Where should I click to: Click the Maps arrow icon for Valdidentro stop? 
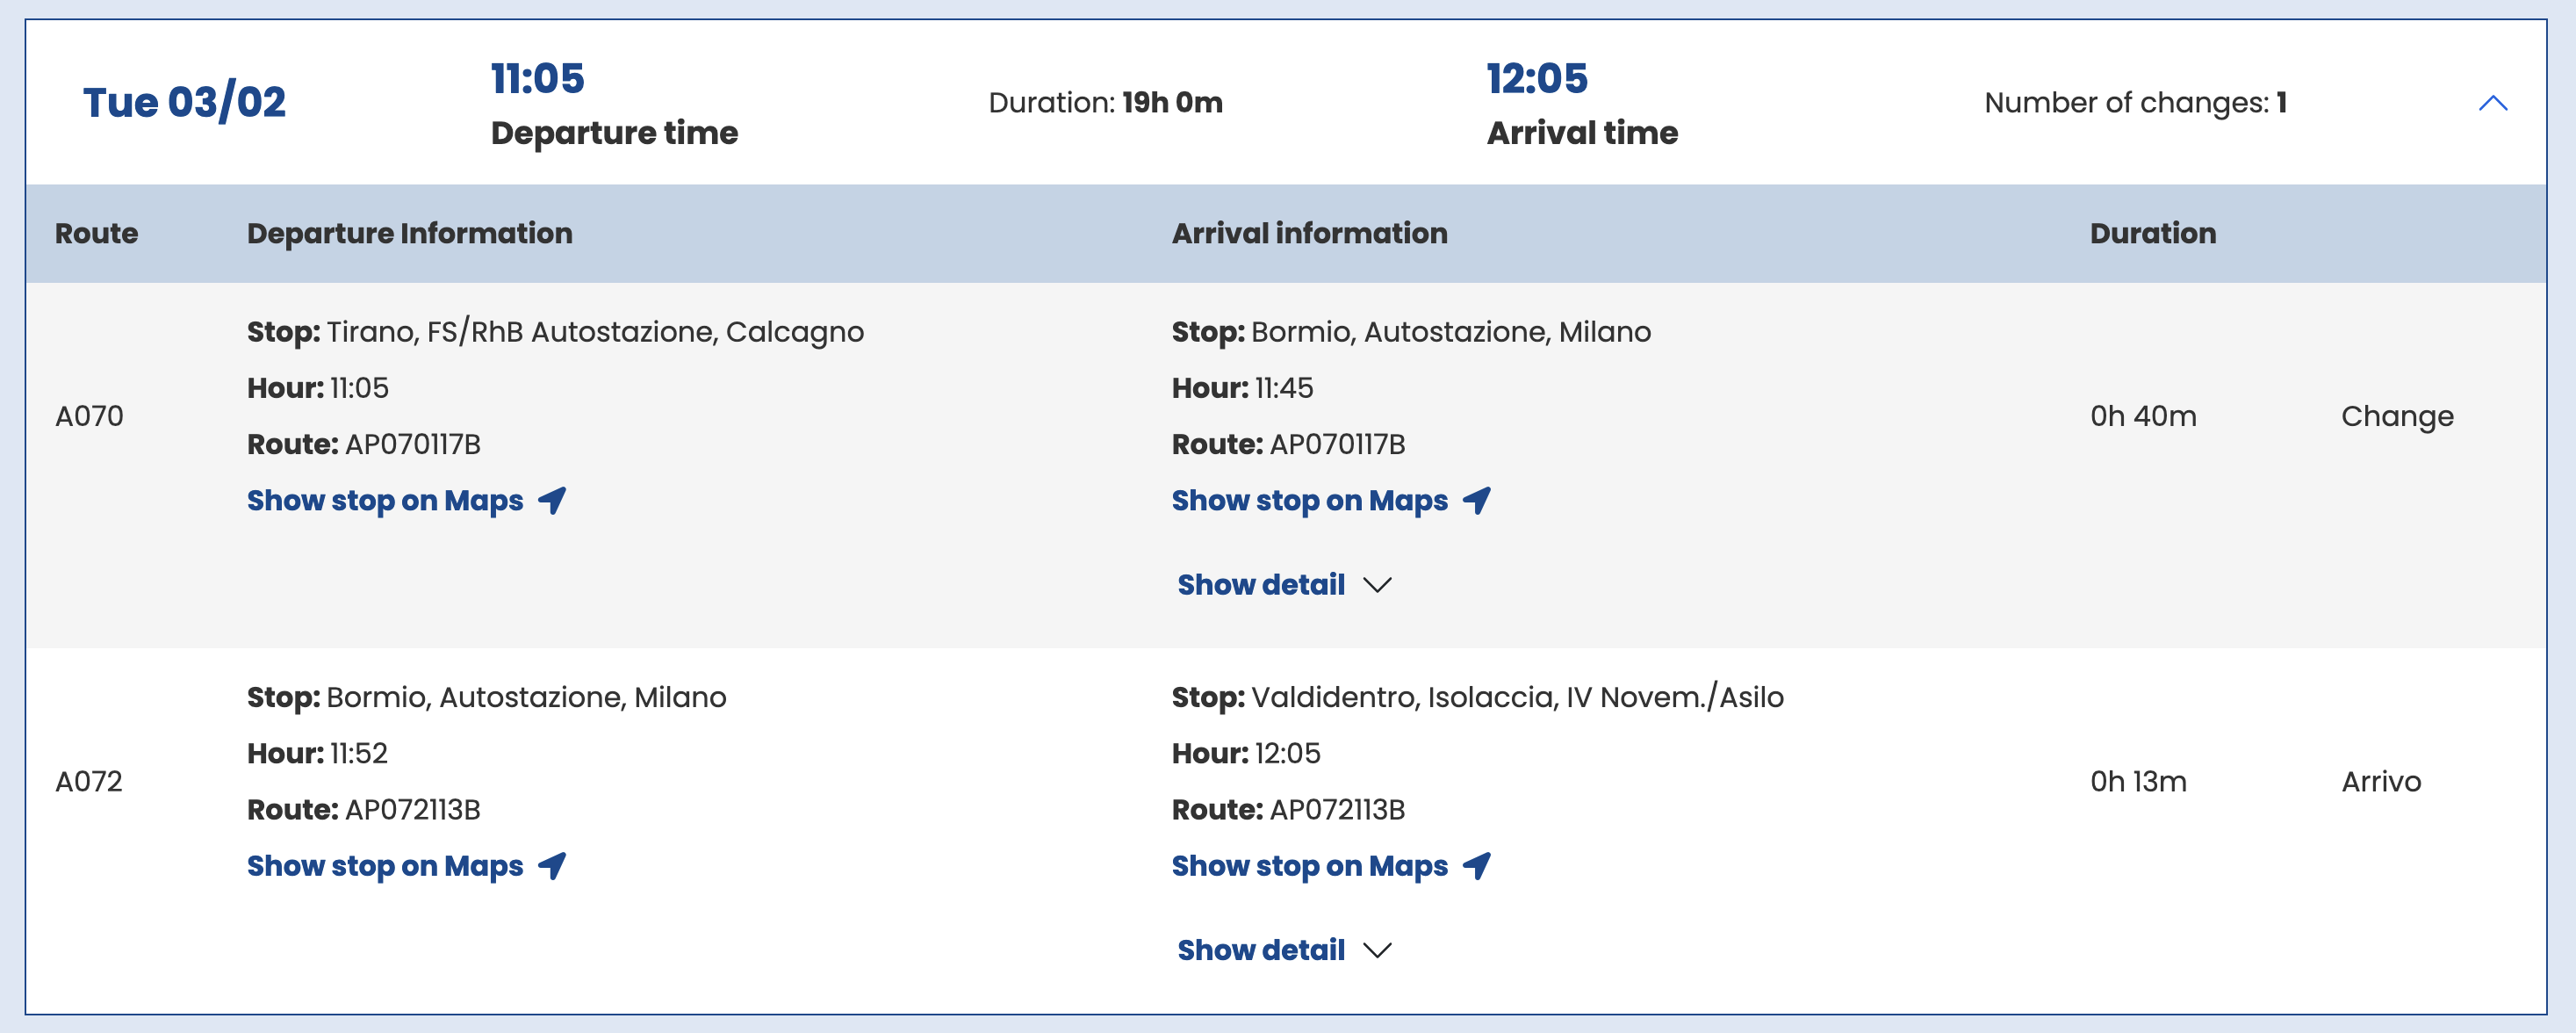(1477, 865)
